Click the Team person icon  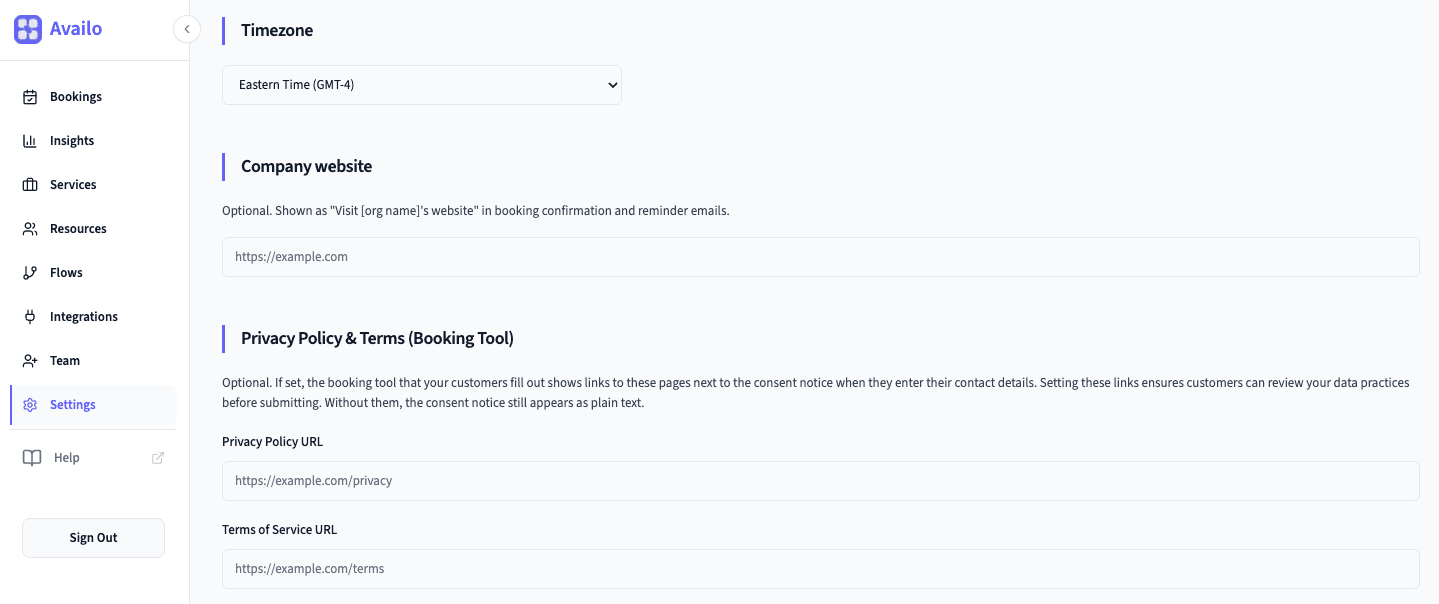[30, 360]
